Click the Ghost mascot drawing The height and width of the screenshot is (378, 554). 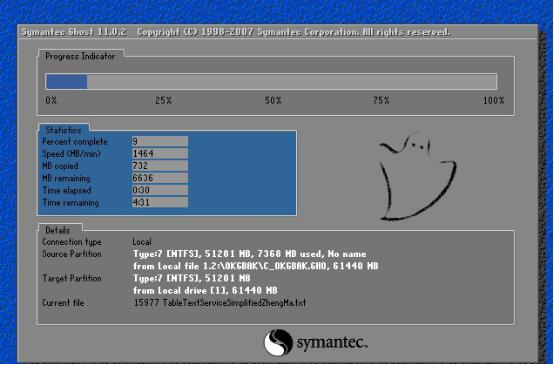(418, 177)
